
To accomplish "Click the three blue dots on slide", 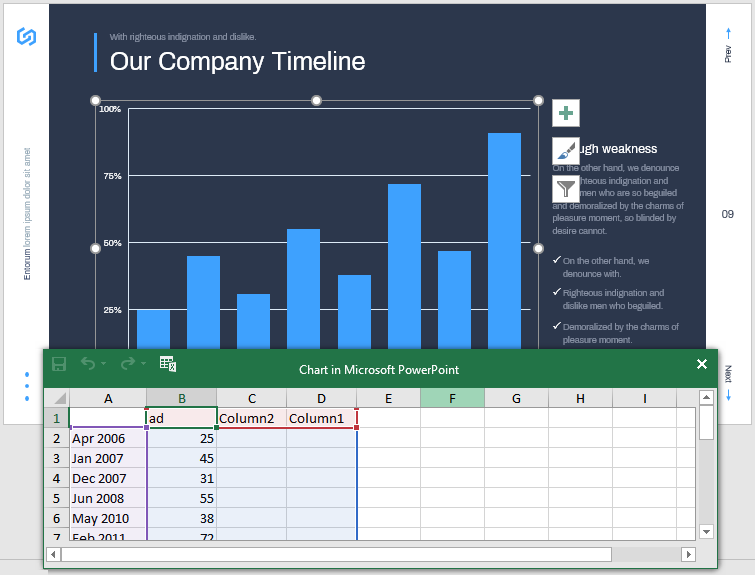I will tap(27, 386).
